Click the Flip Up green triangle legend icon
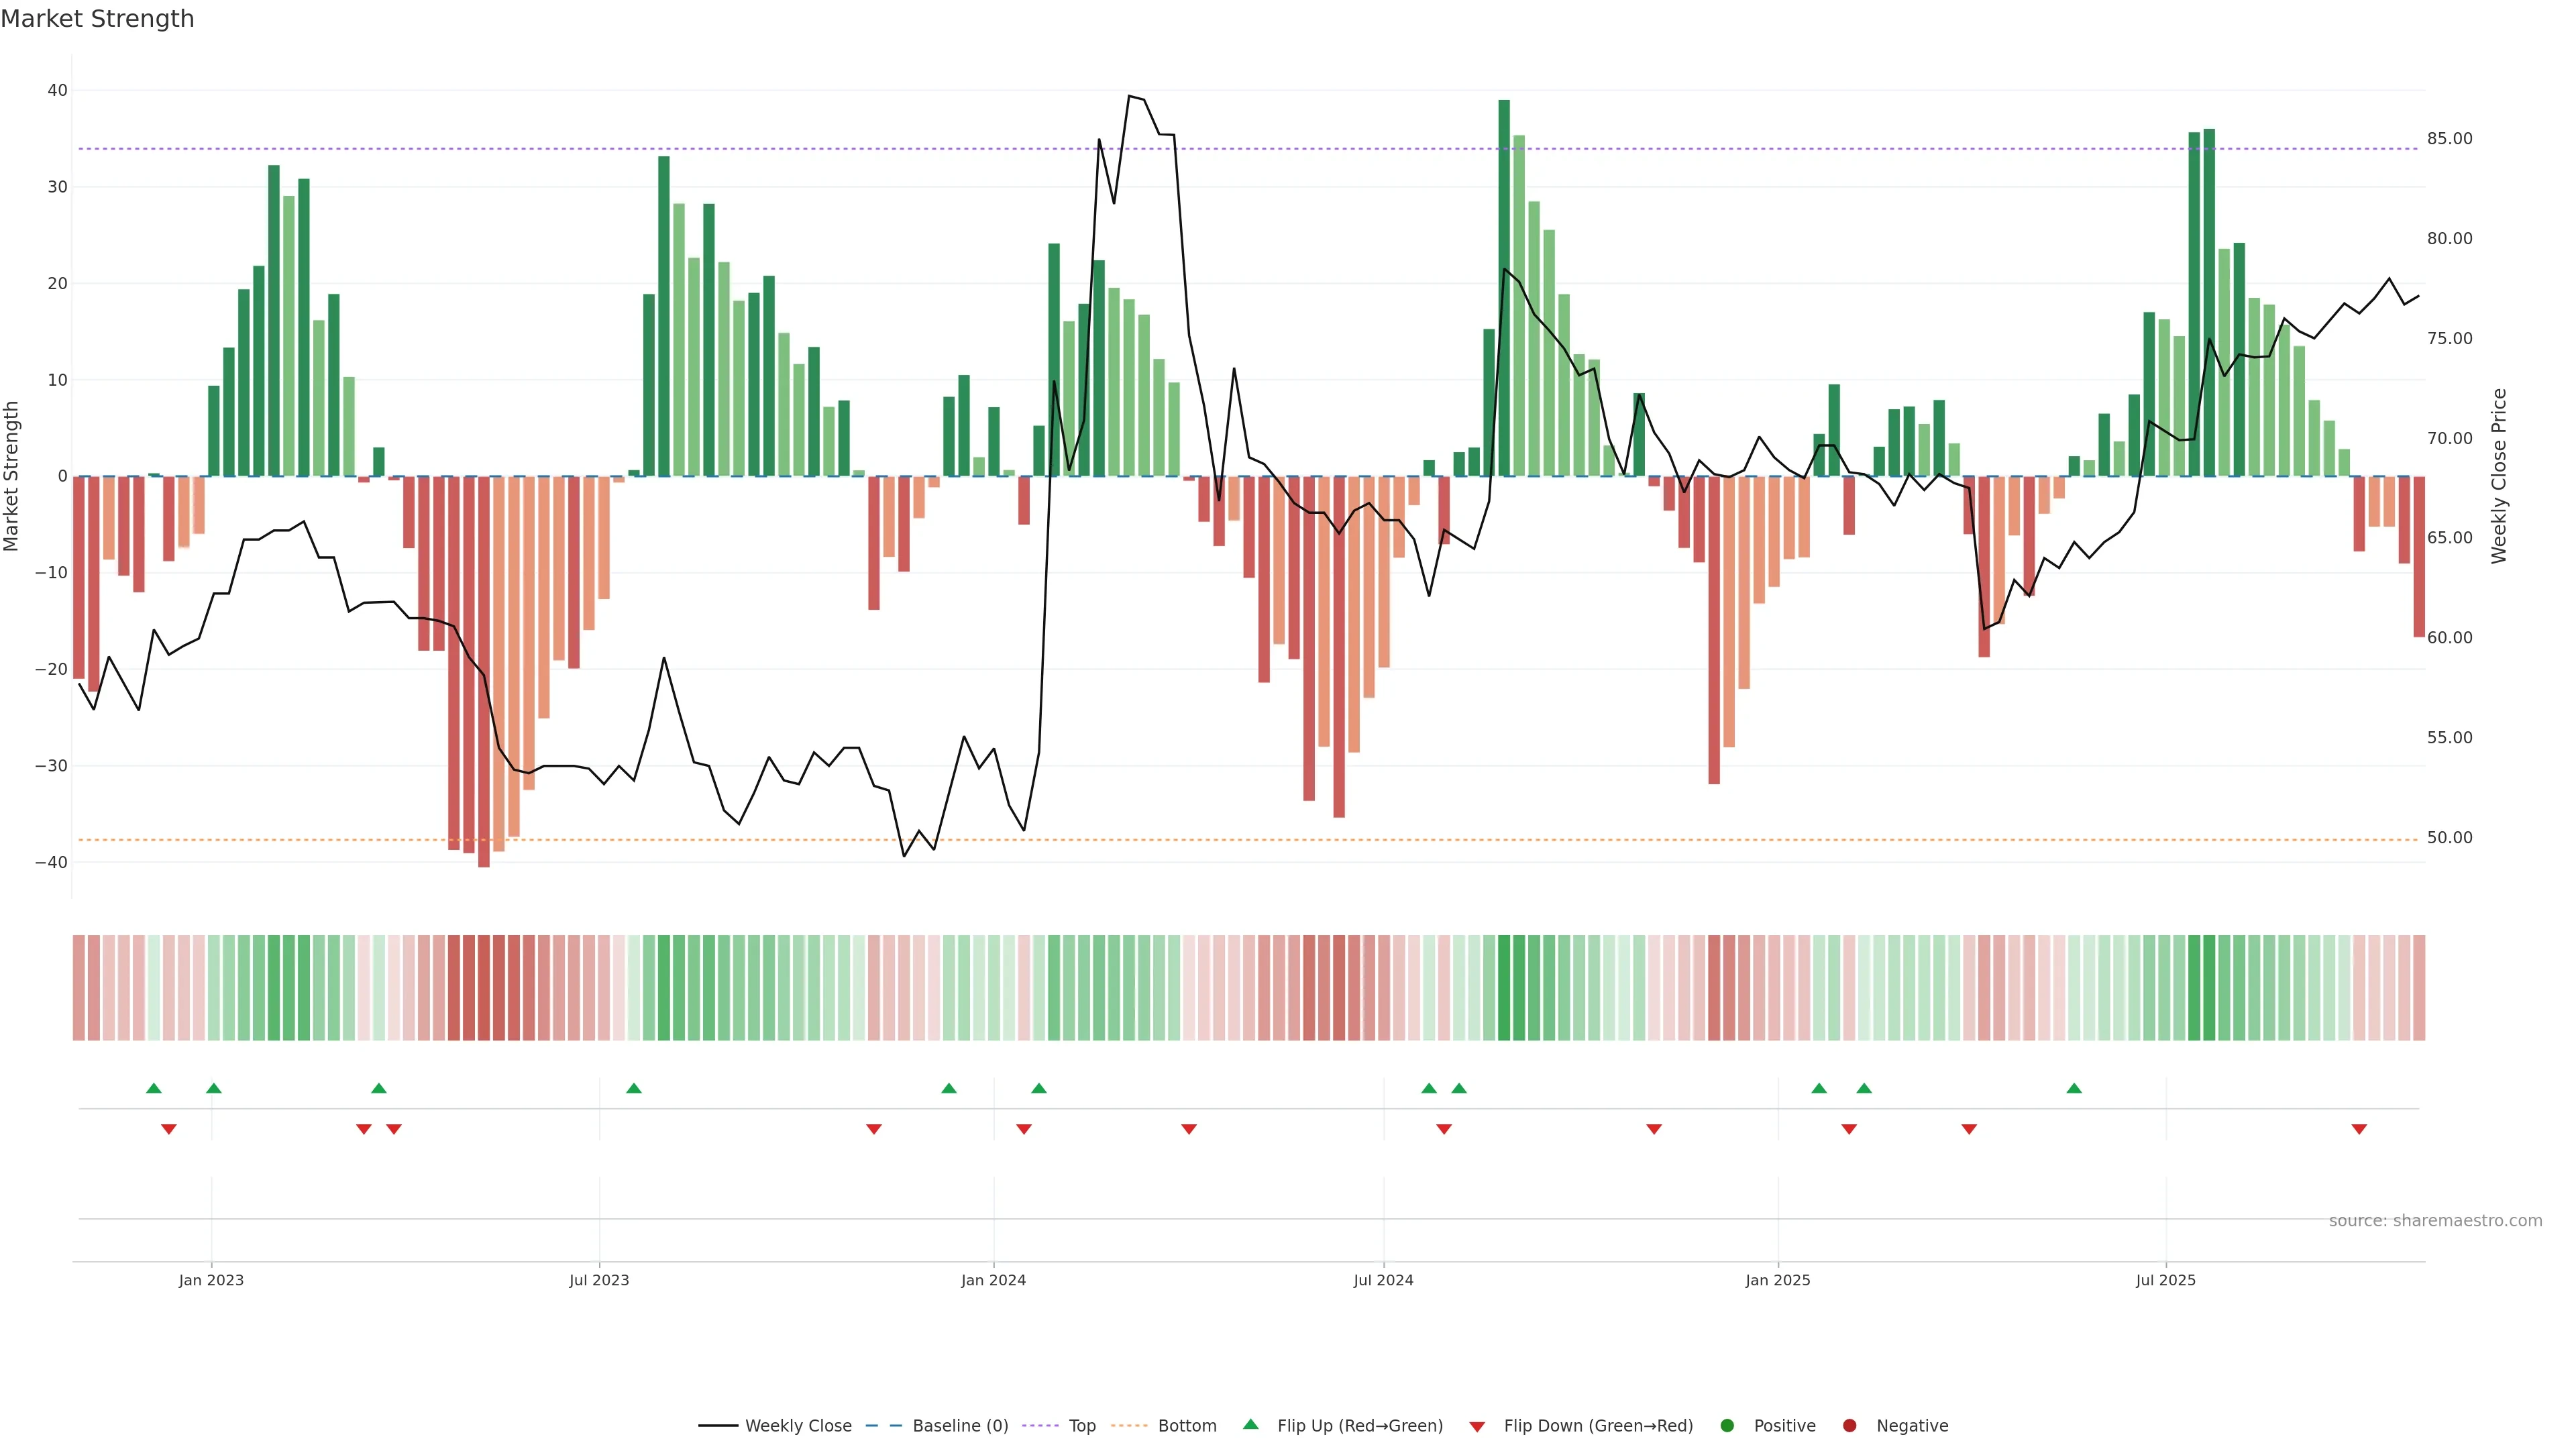 (1250, 1424)
